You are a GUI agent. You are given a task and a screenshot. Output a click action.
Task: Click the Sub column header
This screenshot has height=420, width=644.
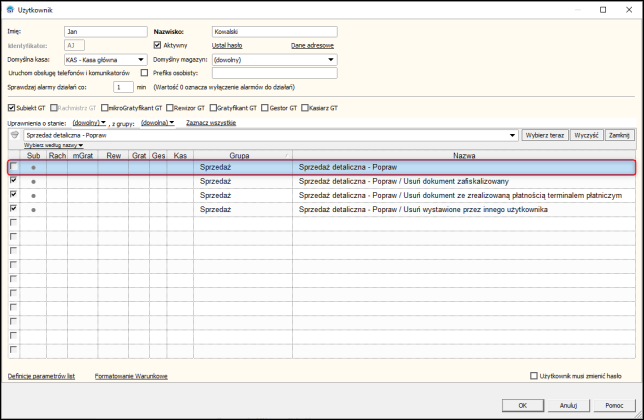pyautogui.click(x=33, y=156)
